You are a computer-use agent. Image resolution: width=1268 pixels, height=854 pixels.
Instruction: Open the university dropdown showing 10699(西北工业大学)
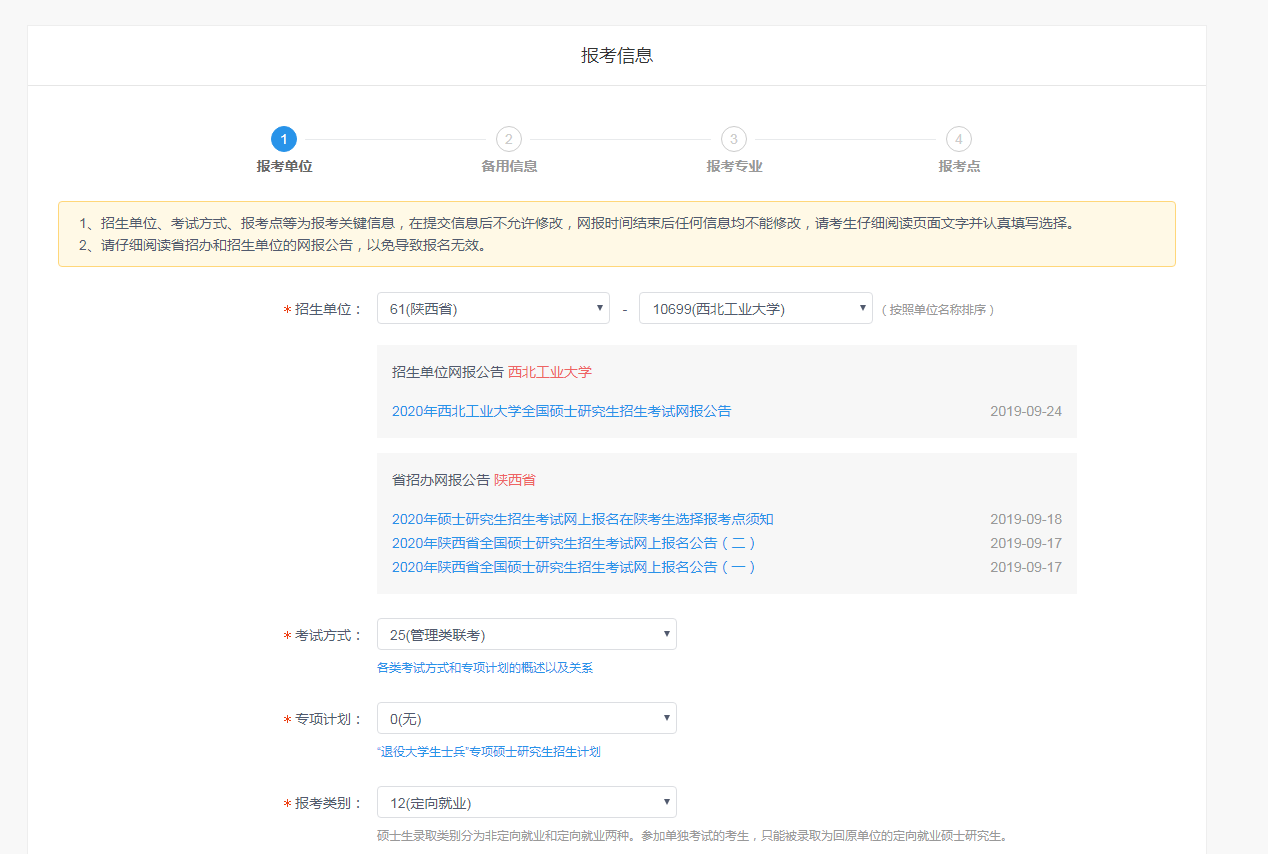coord(755,307)
